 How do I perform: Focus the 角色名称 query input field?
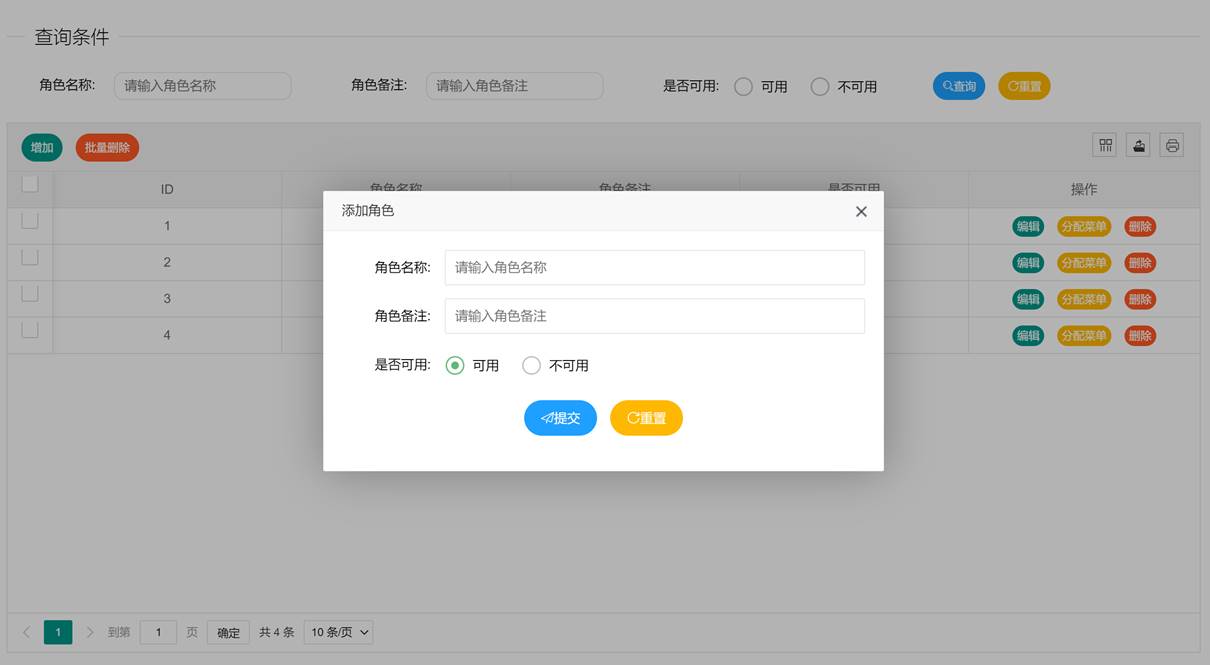point(203,86)
